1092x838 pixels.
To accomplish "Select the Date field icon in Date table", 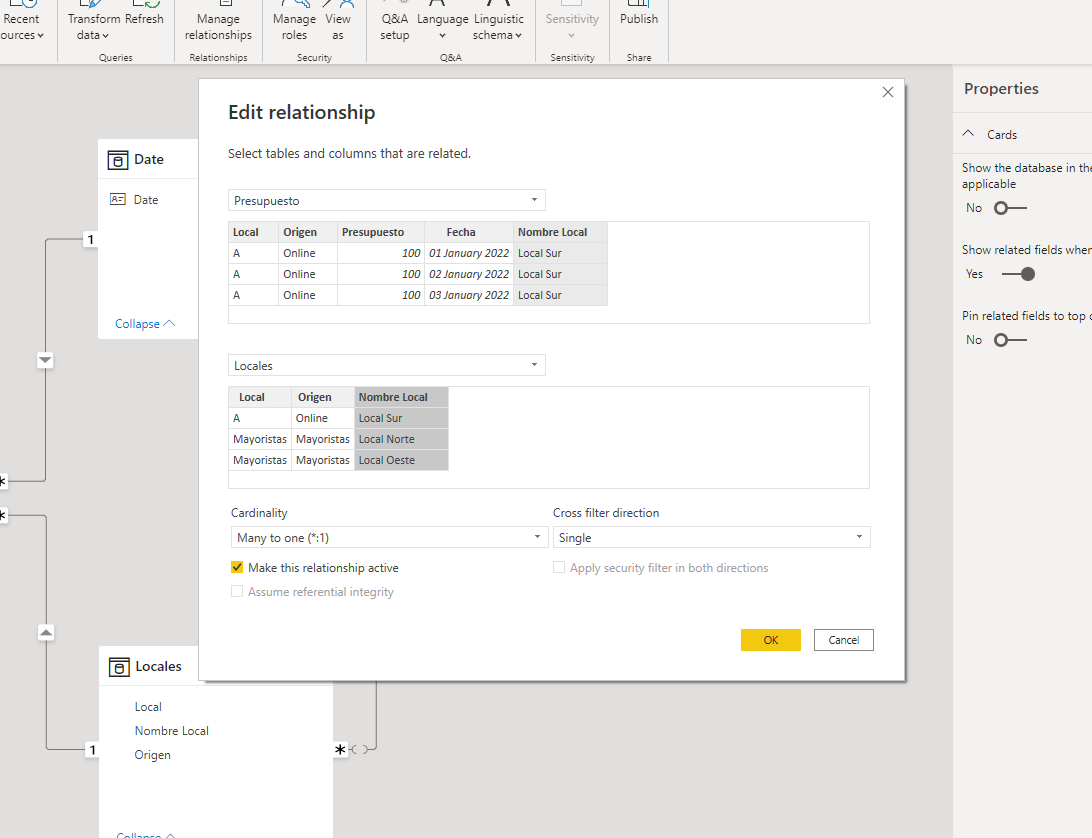I will point(118,199).
